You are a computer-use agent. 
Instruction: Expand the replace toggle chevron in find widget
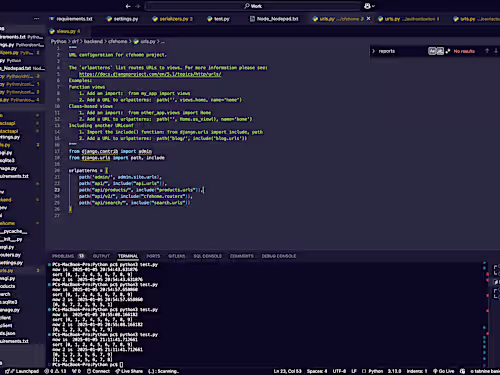point(373,51)
